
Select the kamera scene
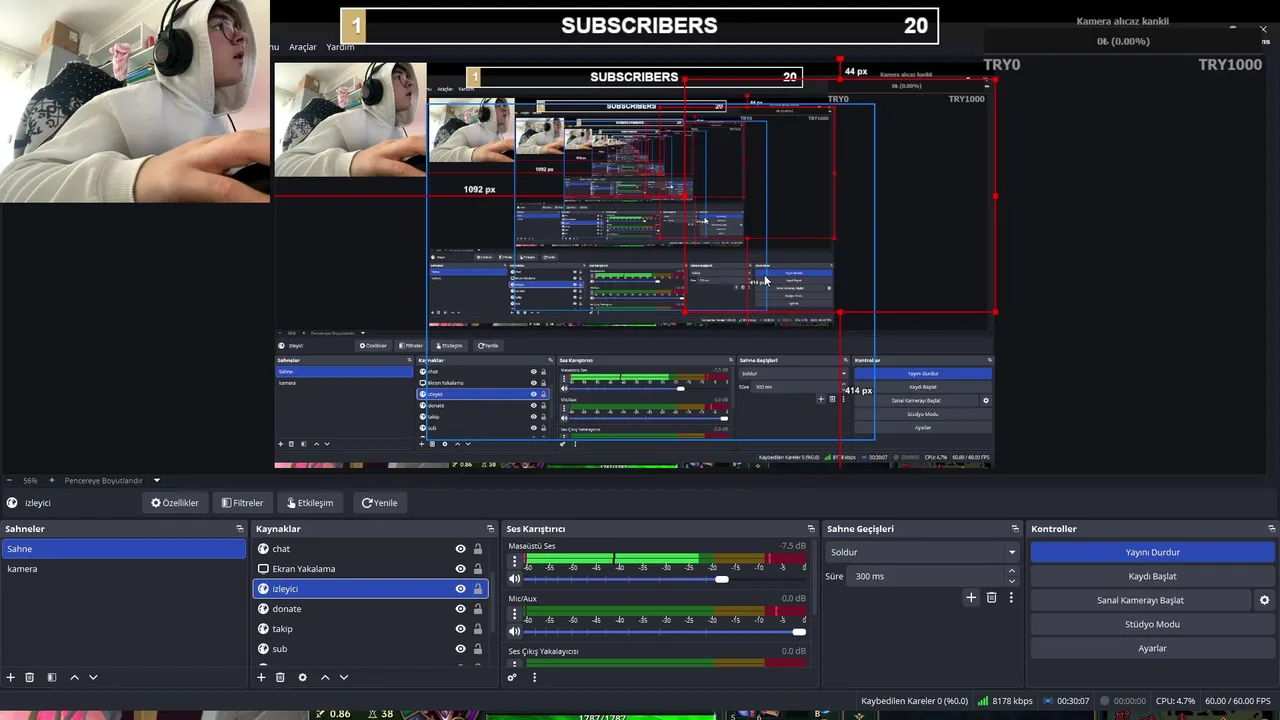(123, 569)
